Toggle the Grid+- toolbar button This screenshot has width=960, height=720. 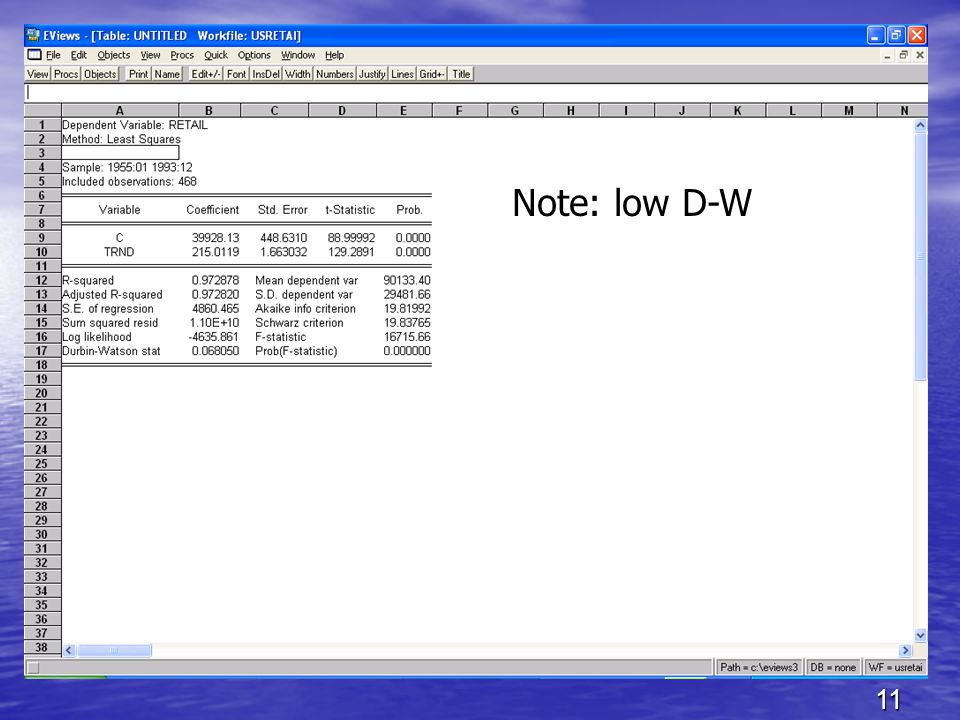432,74
